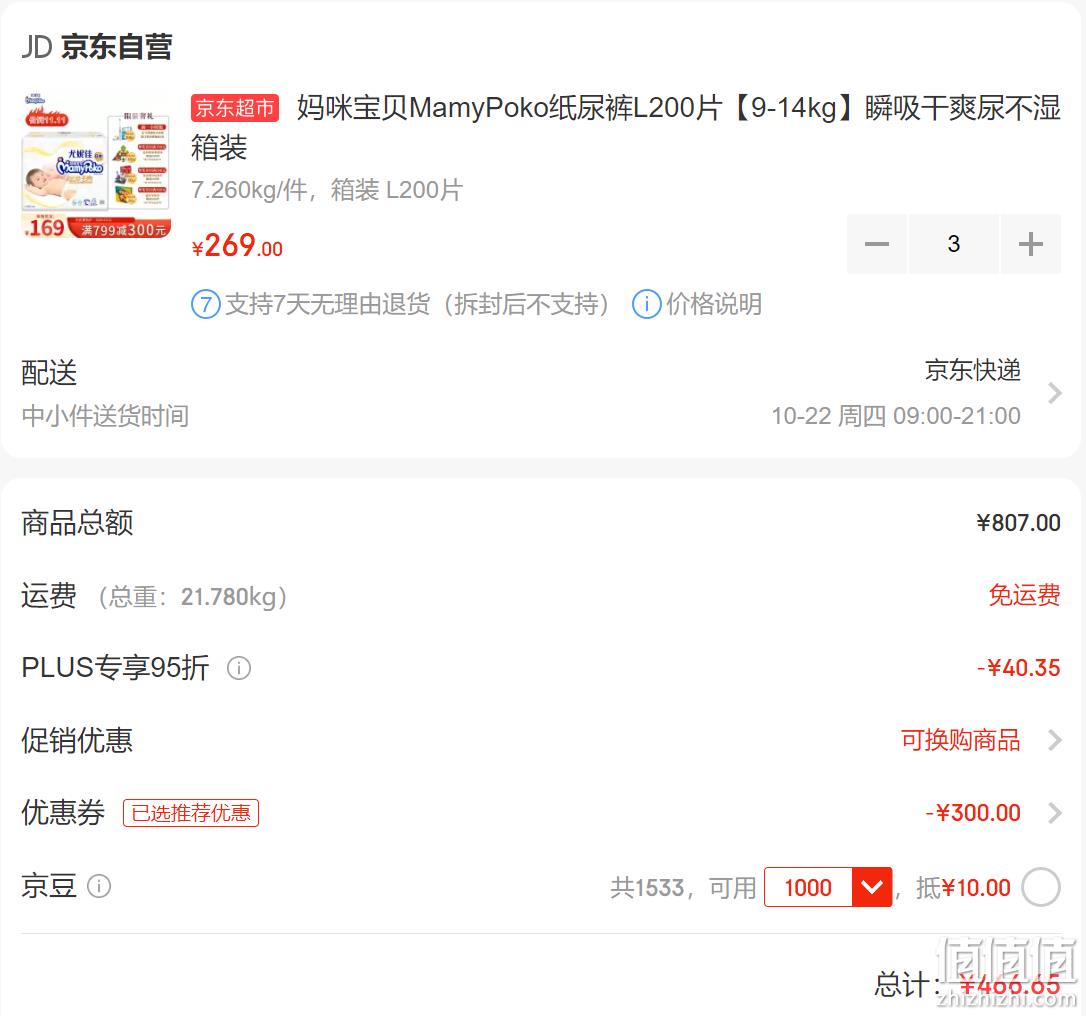Viewport: 1086px width, 1016px height.
Task: Click the 支持7天无理由退货 policy text
Action: click(417, 305)
